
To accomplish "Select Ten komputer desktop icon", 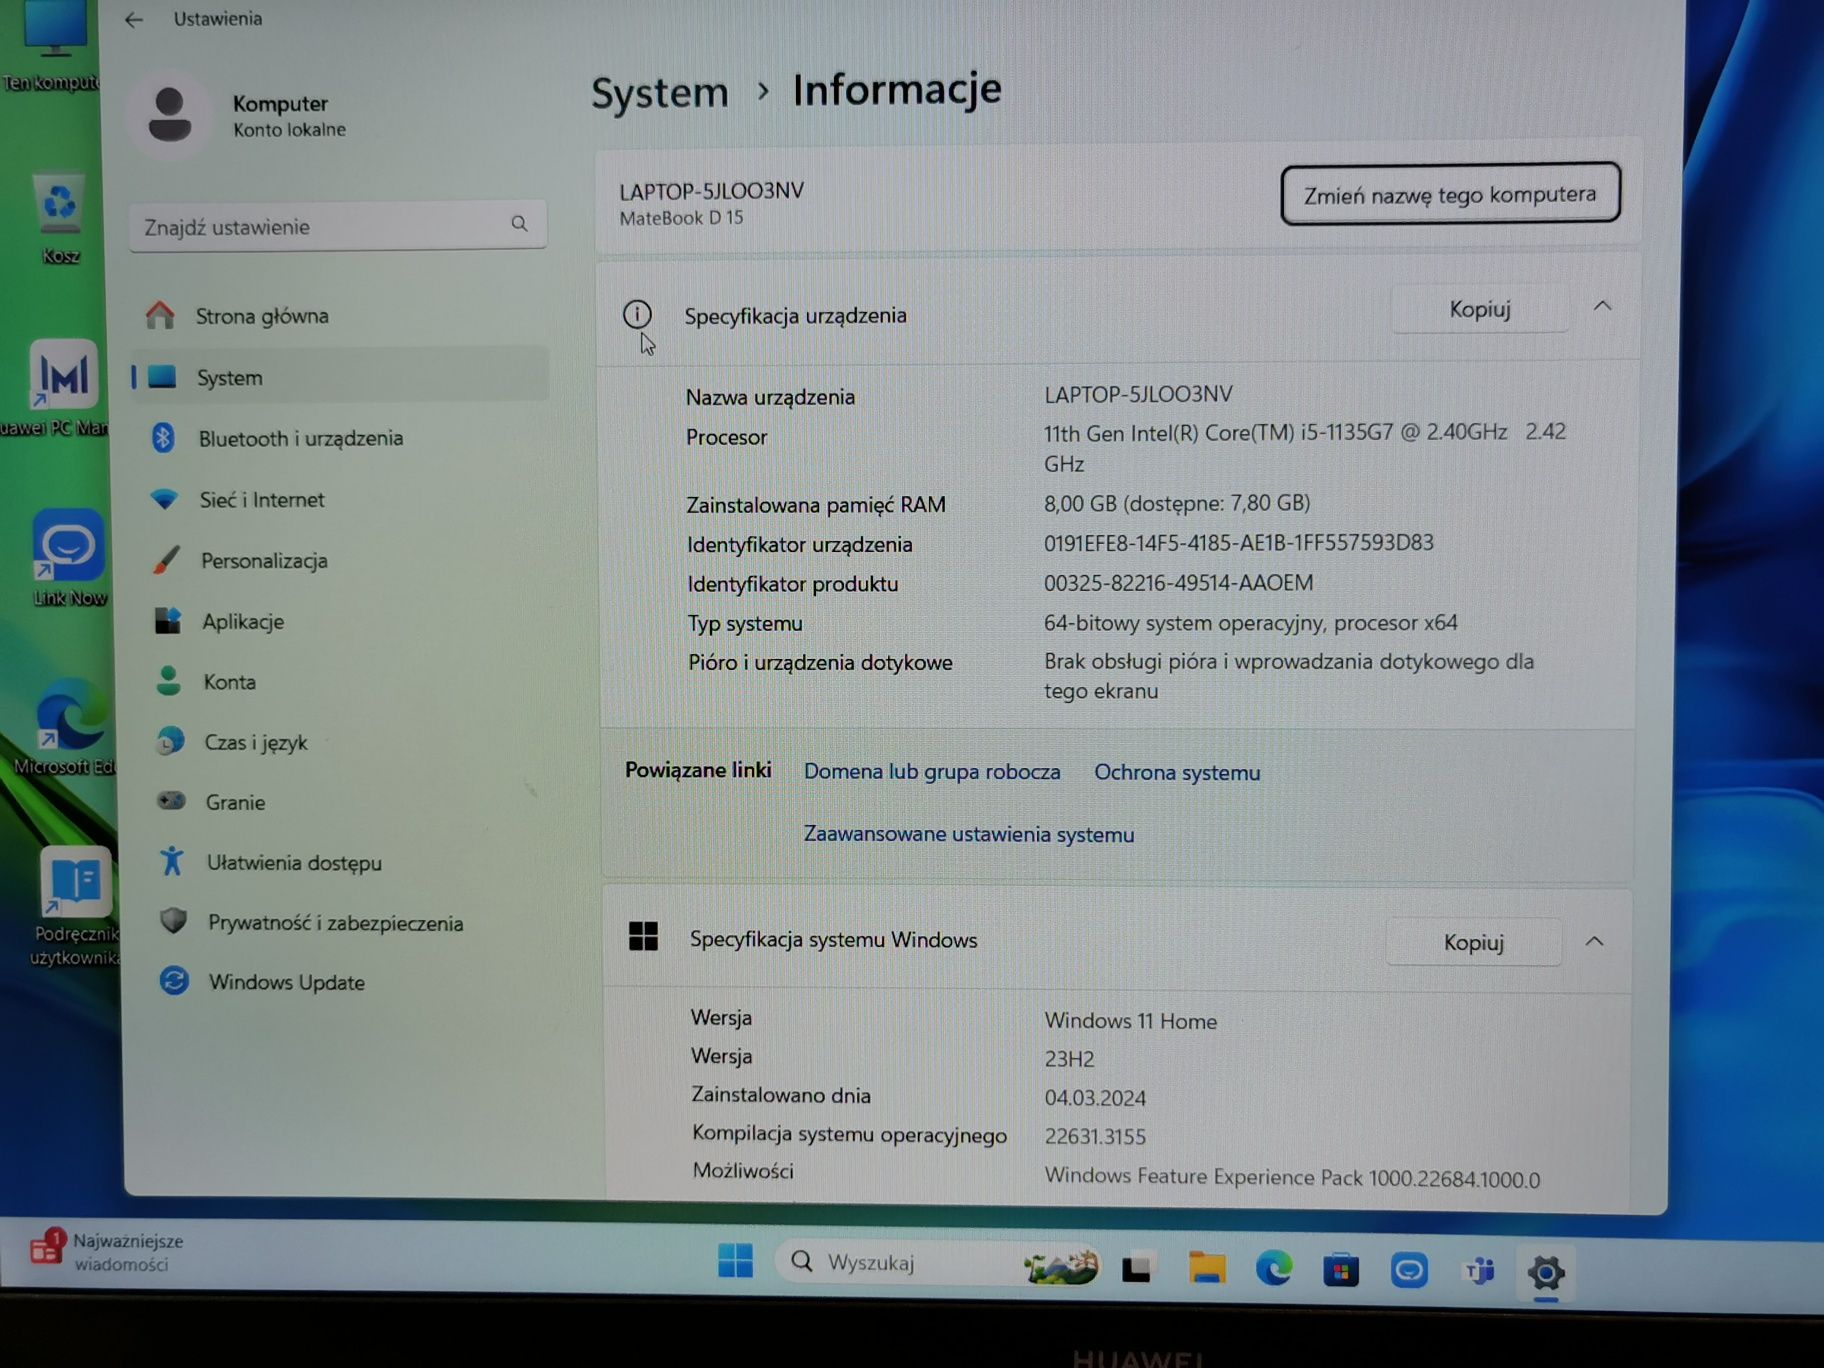I will [x=52, y=47].
